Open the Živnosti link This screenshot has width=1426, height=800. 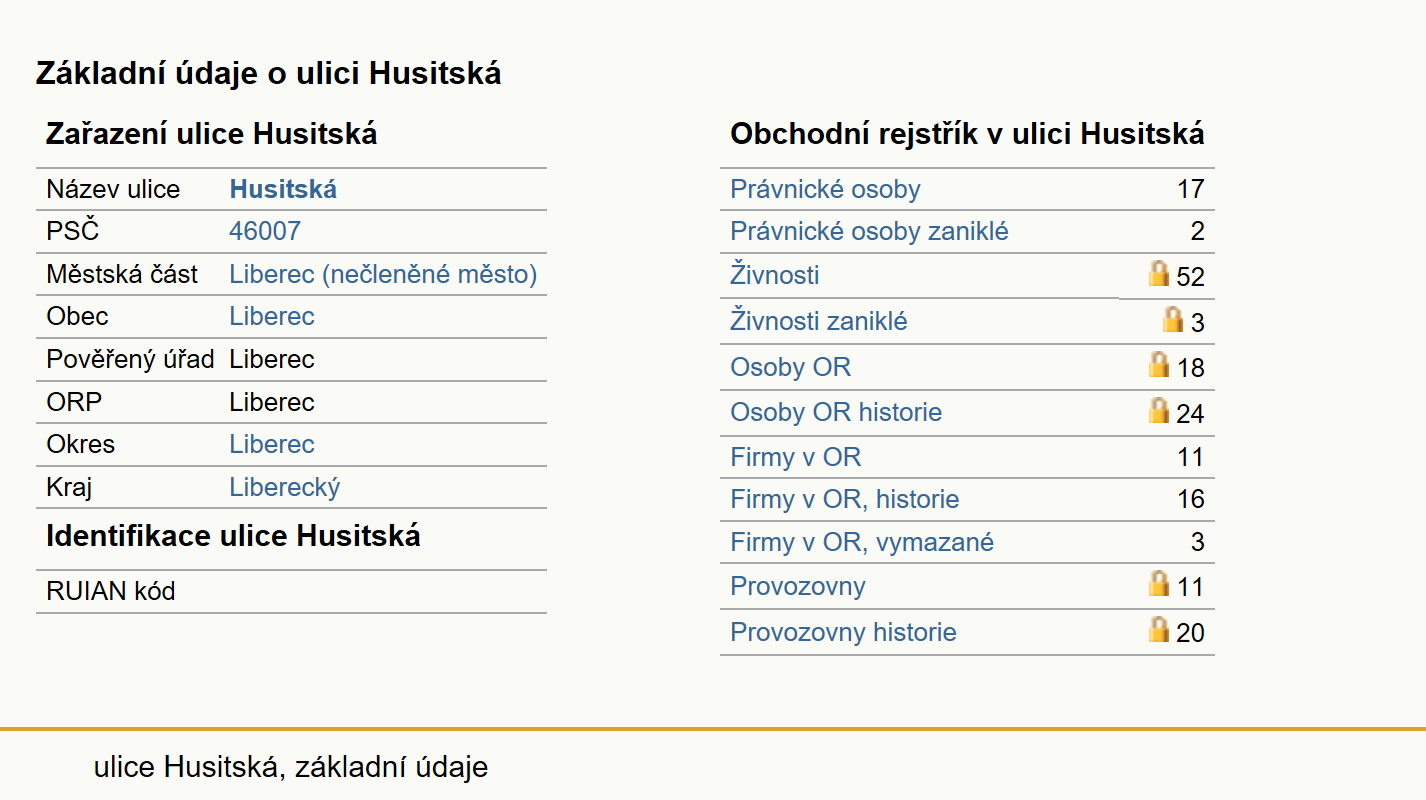(x=775, y=275)
